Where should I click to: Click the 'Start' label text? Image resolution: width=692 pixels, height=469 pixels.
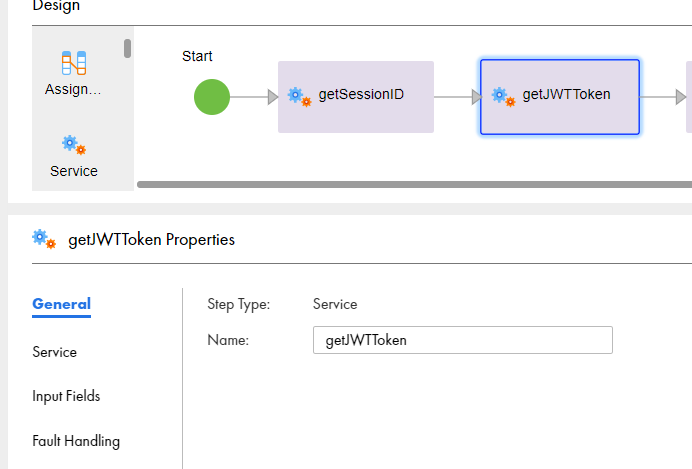pyautogui.click(x=197, y=56)
